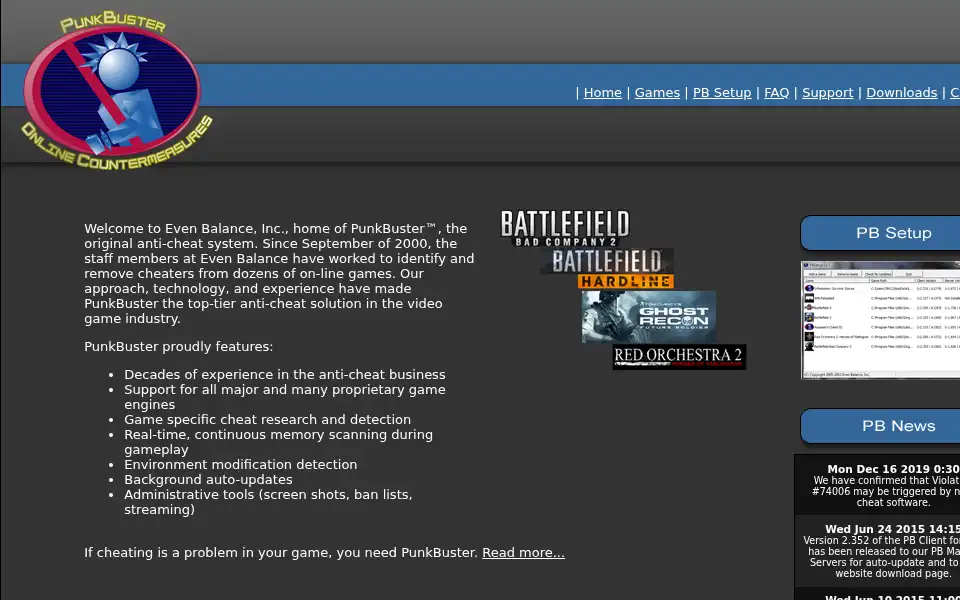The width and height of the screenshot is (960, 600).
Task: Click the Battlefield Hardline logo
Action: tap(607, 268)
